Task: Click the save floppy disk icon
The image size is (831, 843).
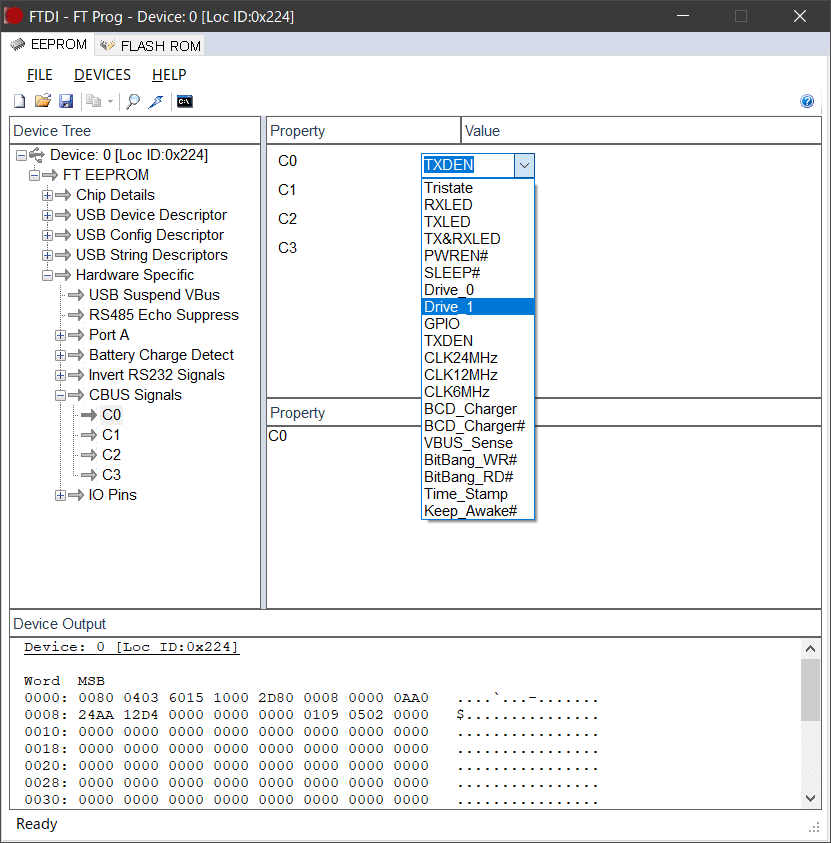Action: (x=66, y=101)
